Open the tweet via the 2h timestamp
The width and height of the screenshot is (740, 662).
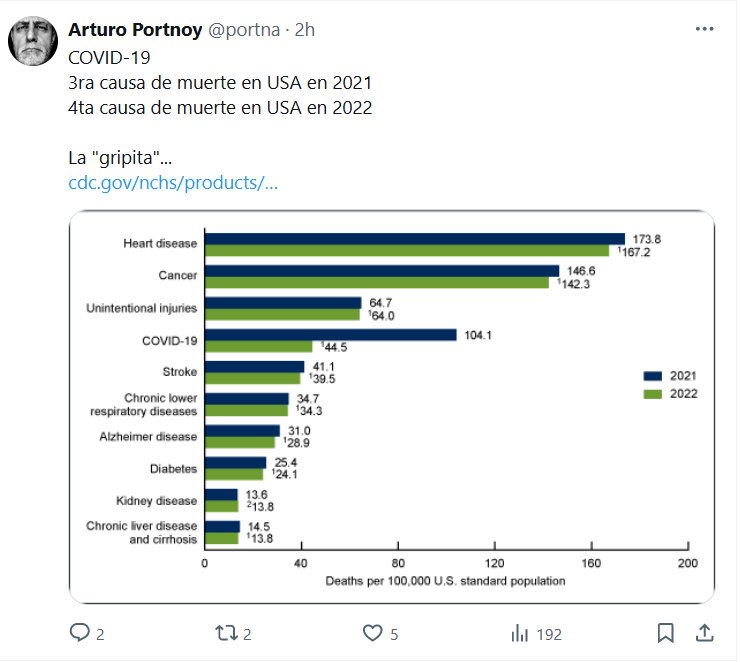tap(303, 30)
